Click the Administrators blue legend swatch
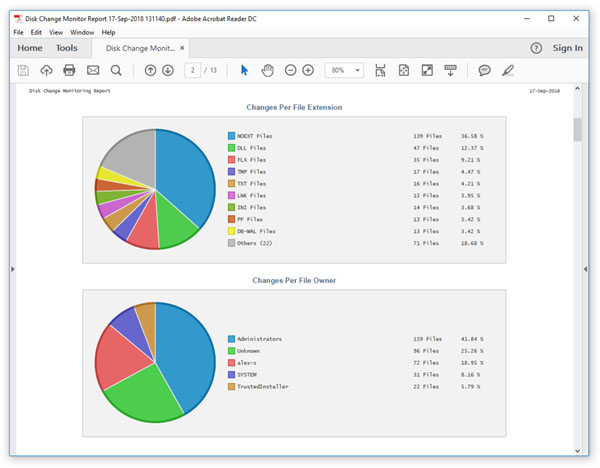The image size is (600, 468). 232,339
